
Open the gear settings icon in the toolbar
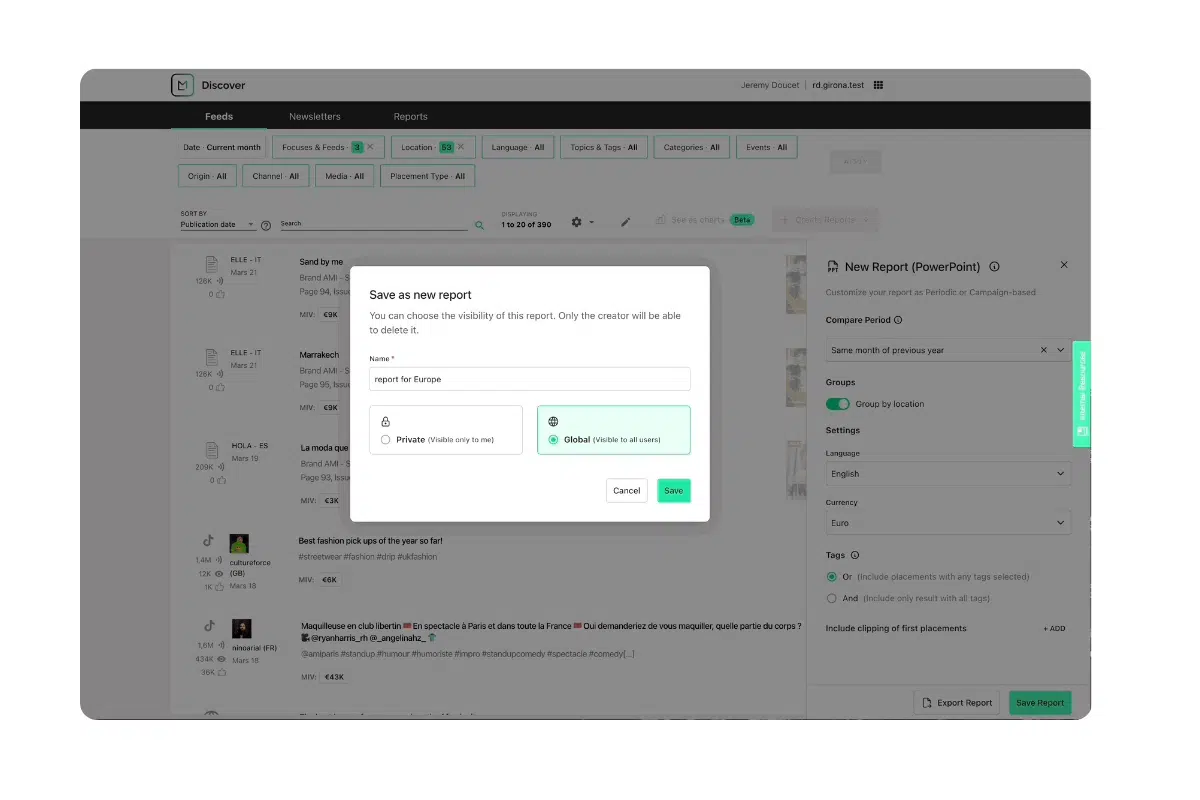tap(578, 220)
